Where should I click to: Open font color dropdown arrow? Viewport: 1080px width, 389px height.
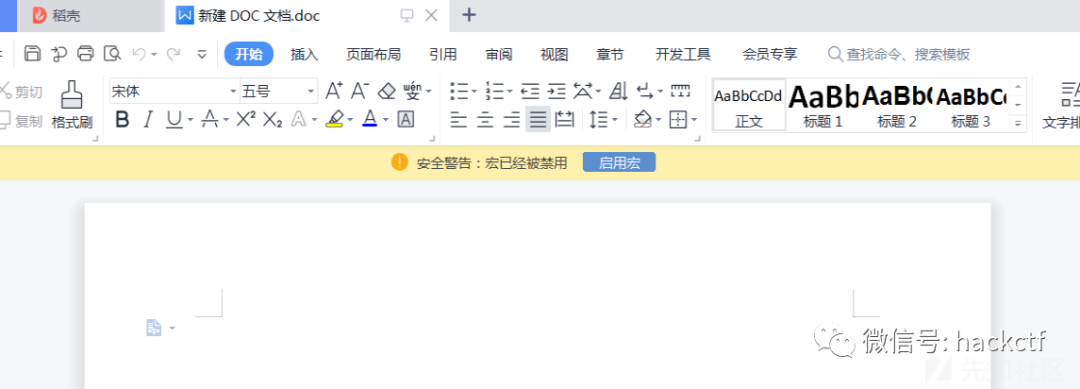pos(385,120)
